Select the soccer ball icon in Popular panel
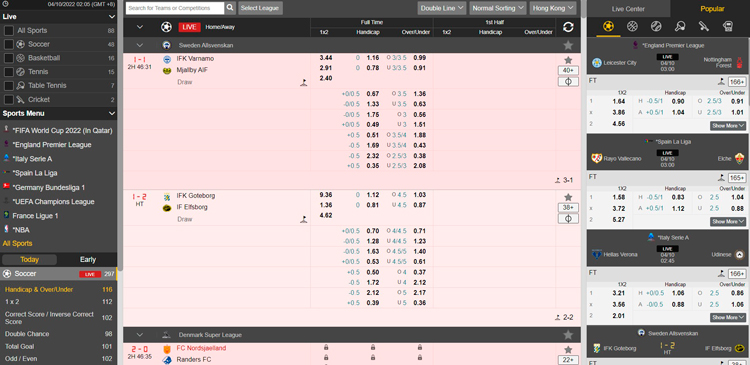Screen dimensions: 750x365 608,26
